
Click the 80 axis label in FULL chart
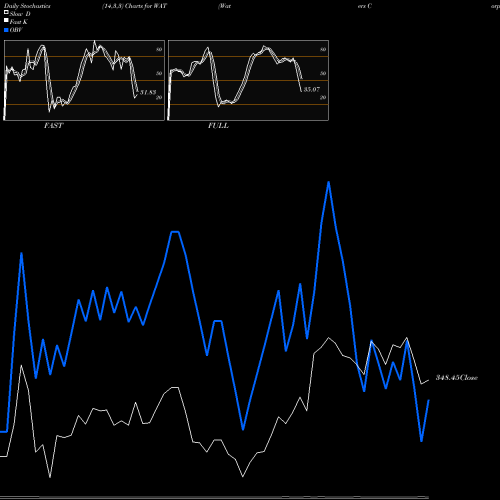pos(323,49)
